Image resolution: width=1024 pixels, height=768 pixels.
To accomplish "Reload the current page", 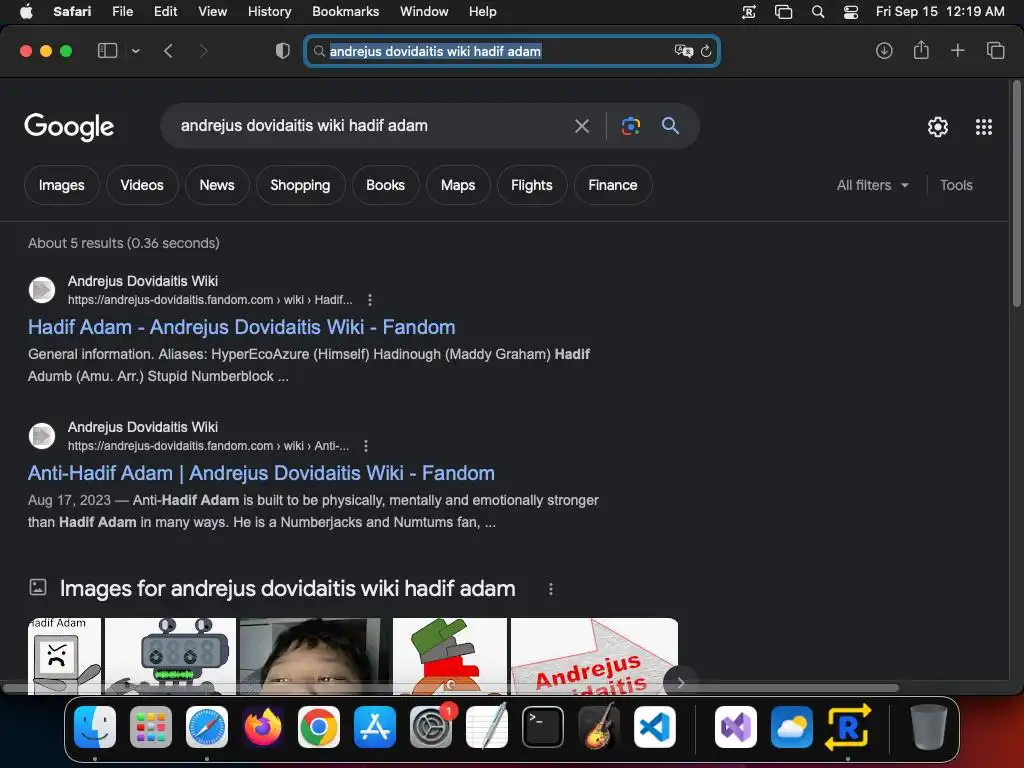I will pyautogui.click(x=706, y=51).
